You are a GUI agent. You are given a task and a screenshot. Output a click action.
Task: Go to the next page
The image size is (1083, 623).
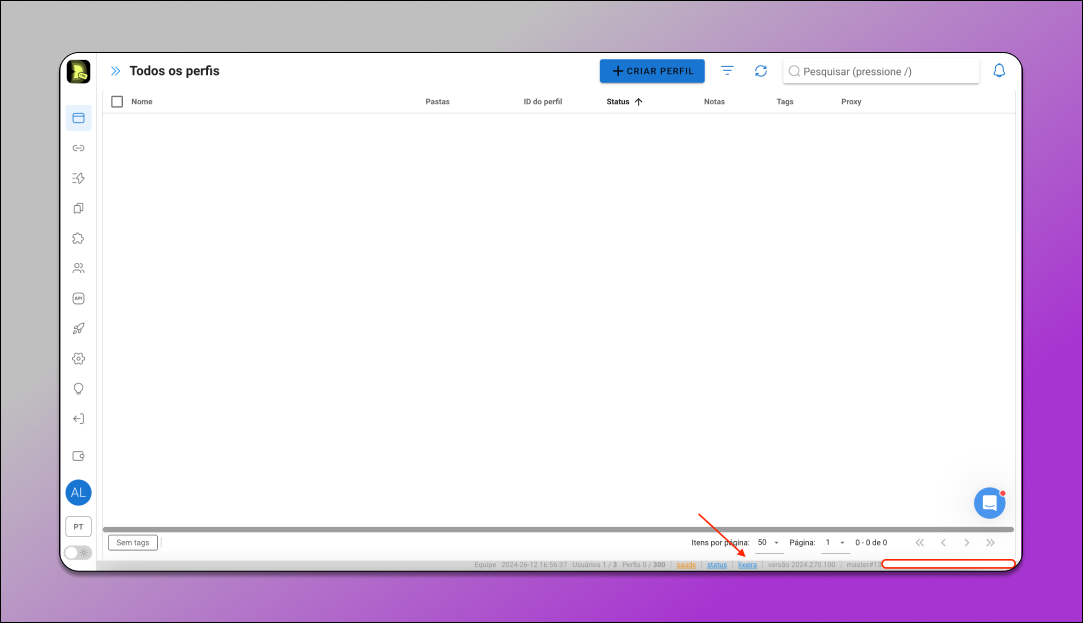tap(967, 543)
